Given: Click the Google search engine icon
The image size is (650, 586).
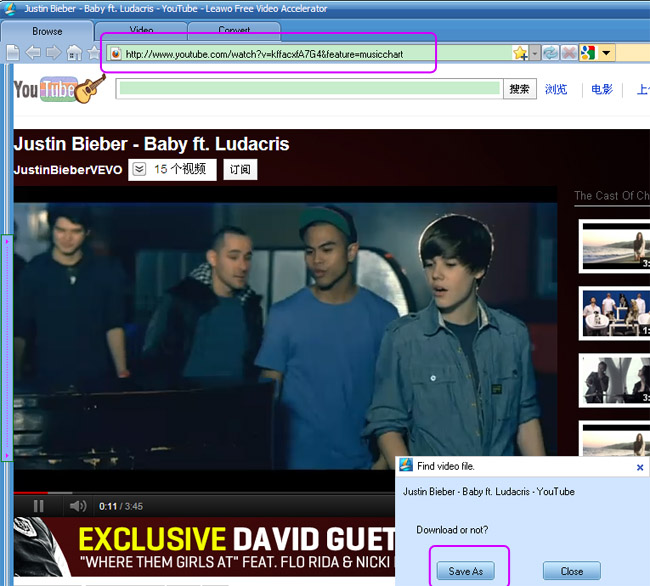Looking at the screenshot, I should coord(588,53).
